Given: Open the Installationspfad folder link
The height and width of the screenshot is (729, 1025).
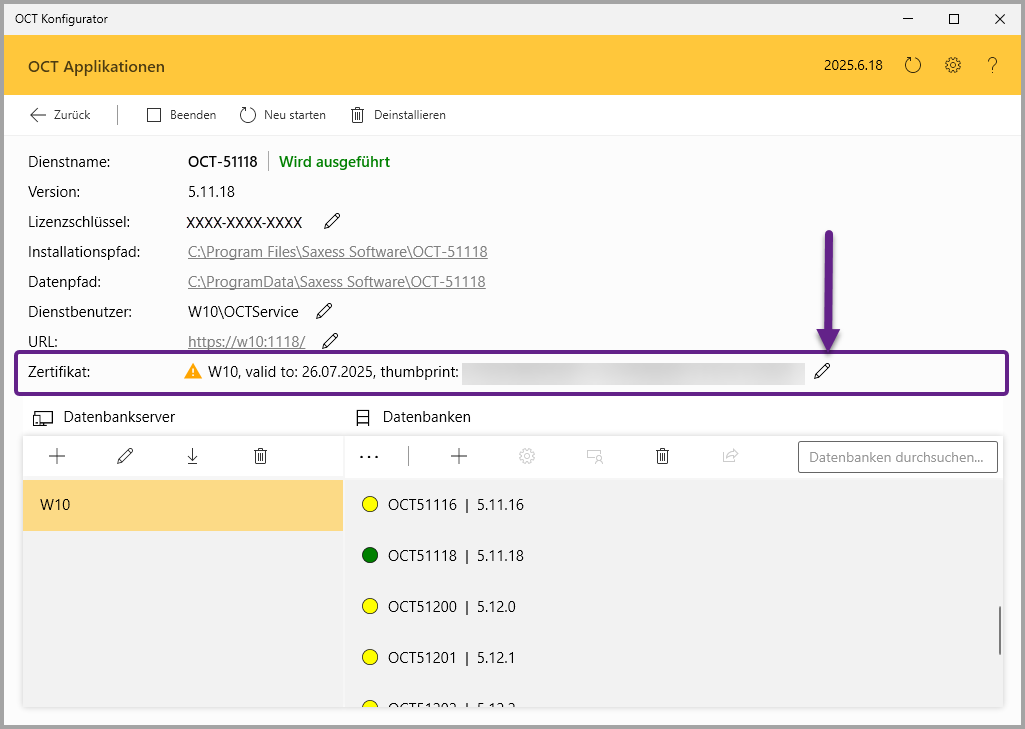Looking at the screenshot, I should (x=337, y=252).
